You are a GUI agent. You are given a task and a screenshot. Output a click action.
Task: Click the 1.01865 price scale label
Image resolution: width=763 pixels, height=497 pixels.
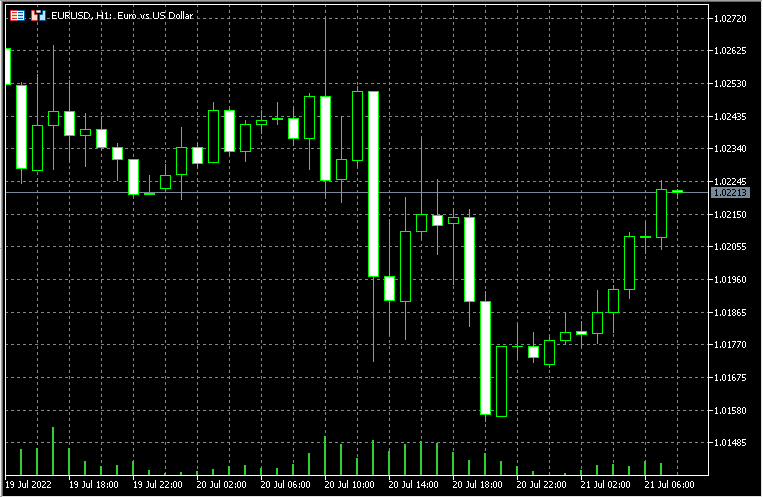point(730,312)
